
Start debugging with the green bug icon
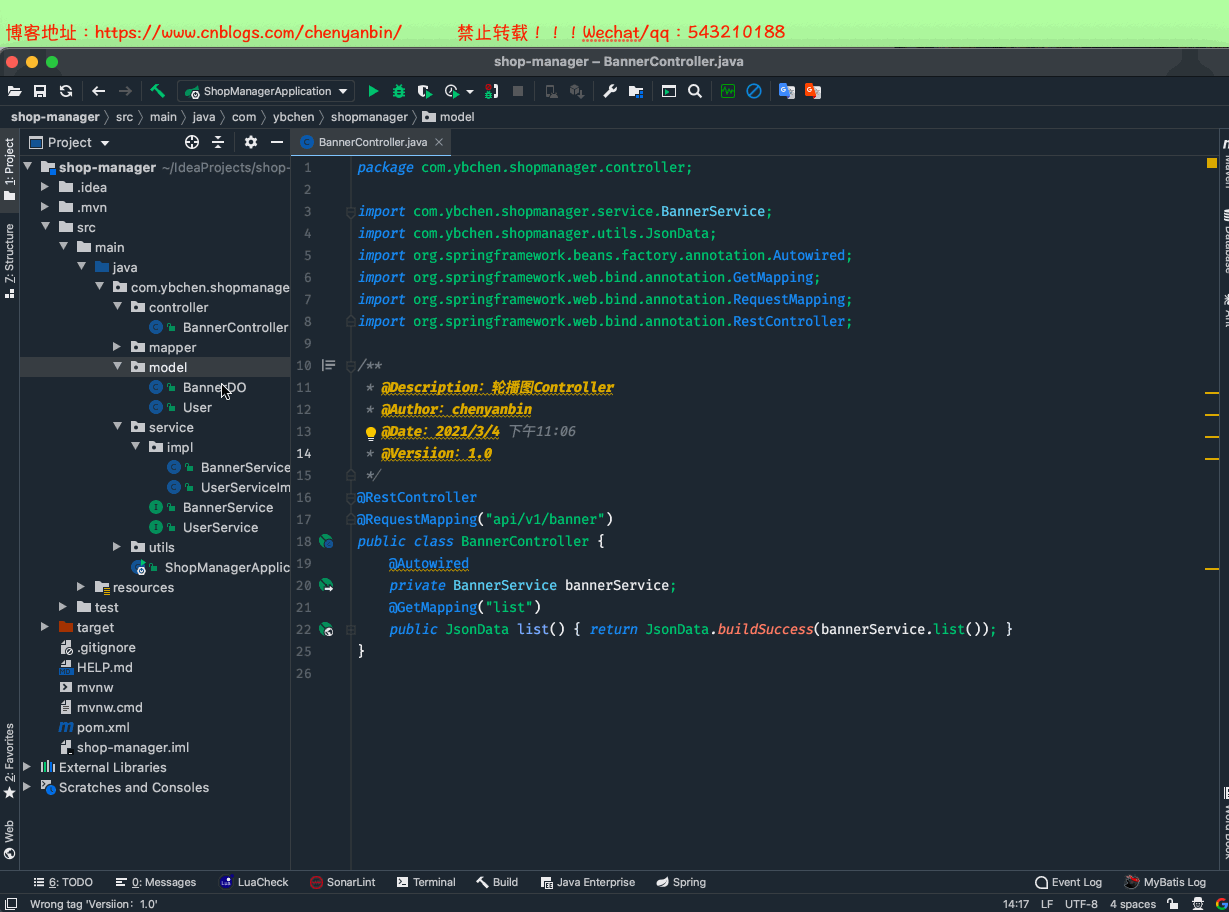[399, 91]
